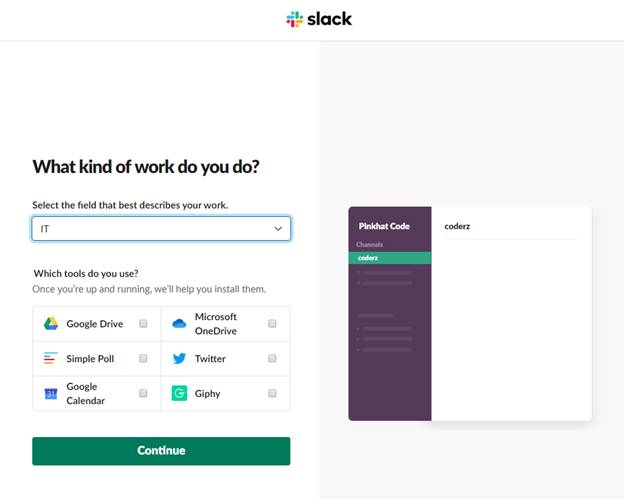Open the work field dropdown showing IT
This screenshot has height=499, width=624.
(161, 229)
